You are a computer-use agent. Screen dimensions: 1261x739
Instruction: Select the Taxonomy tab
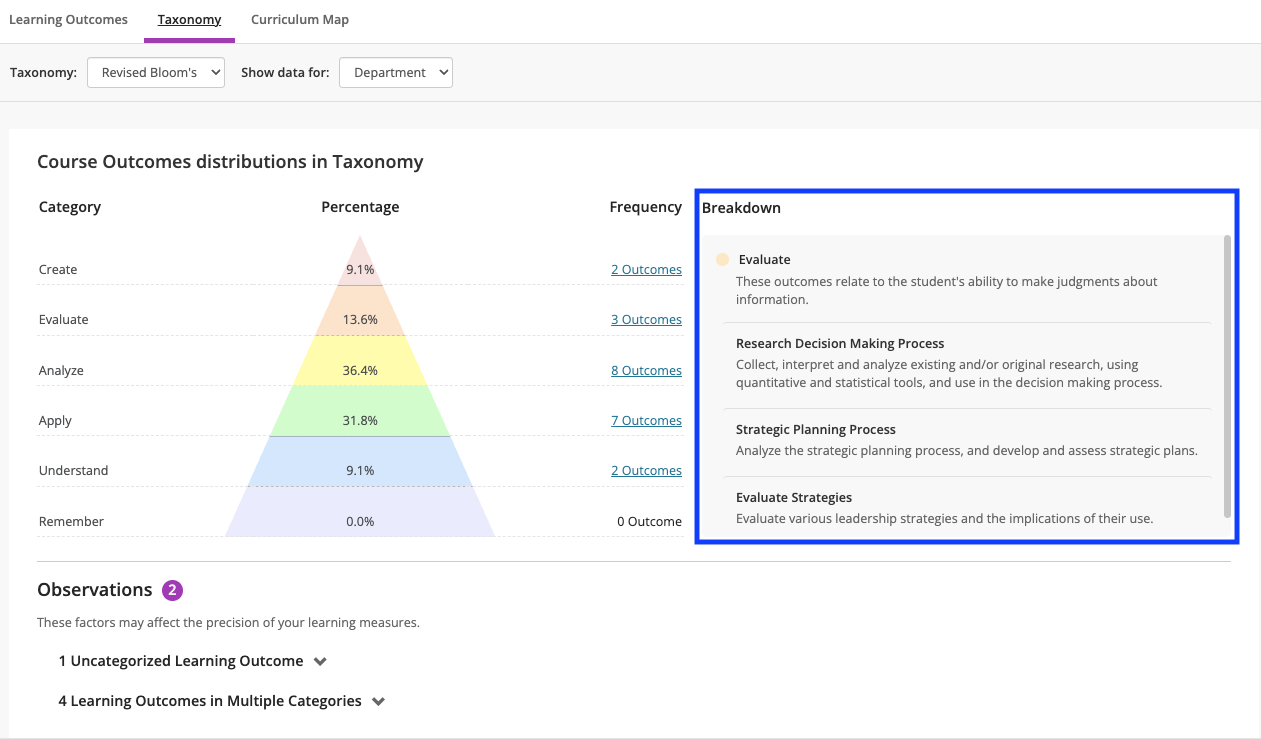[189, 20]
